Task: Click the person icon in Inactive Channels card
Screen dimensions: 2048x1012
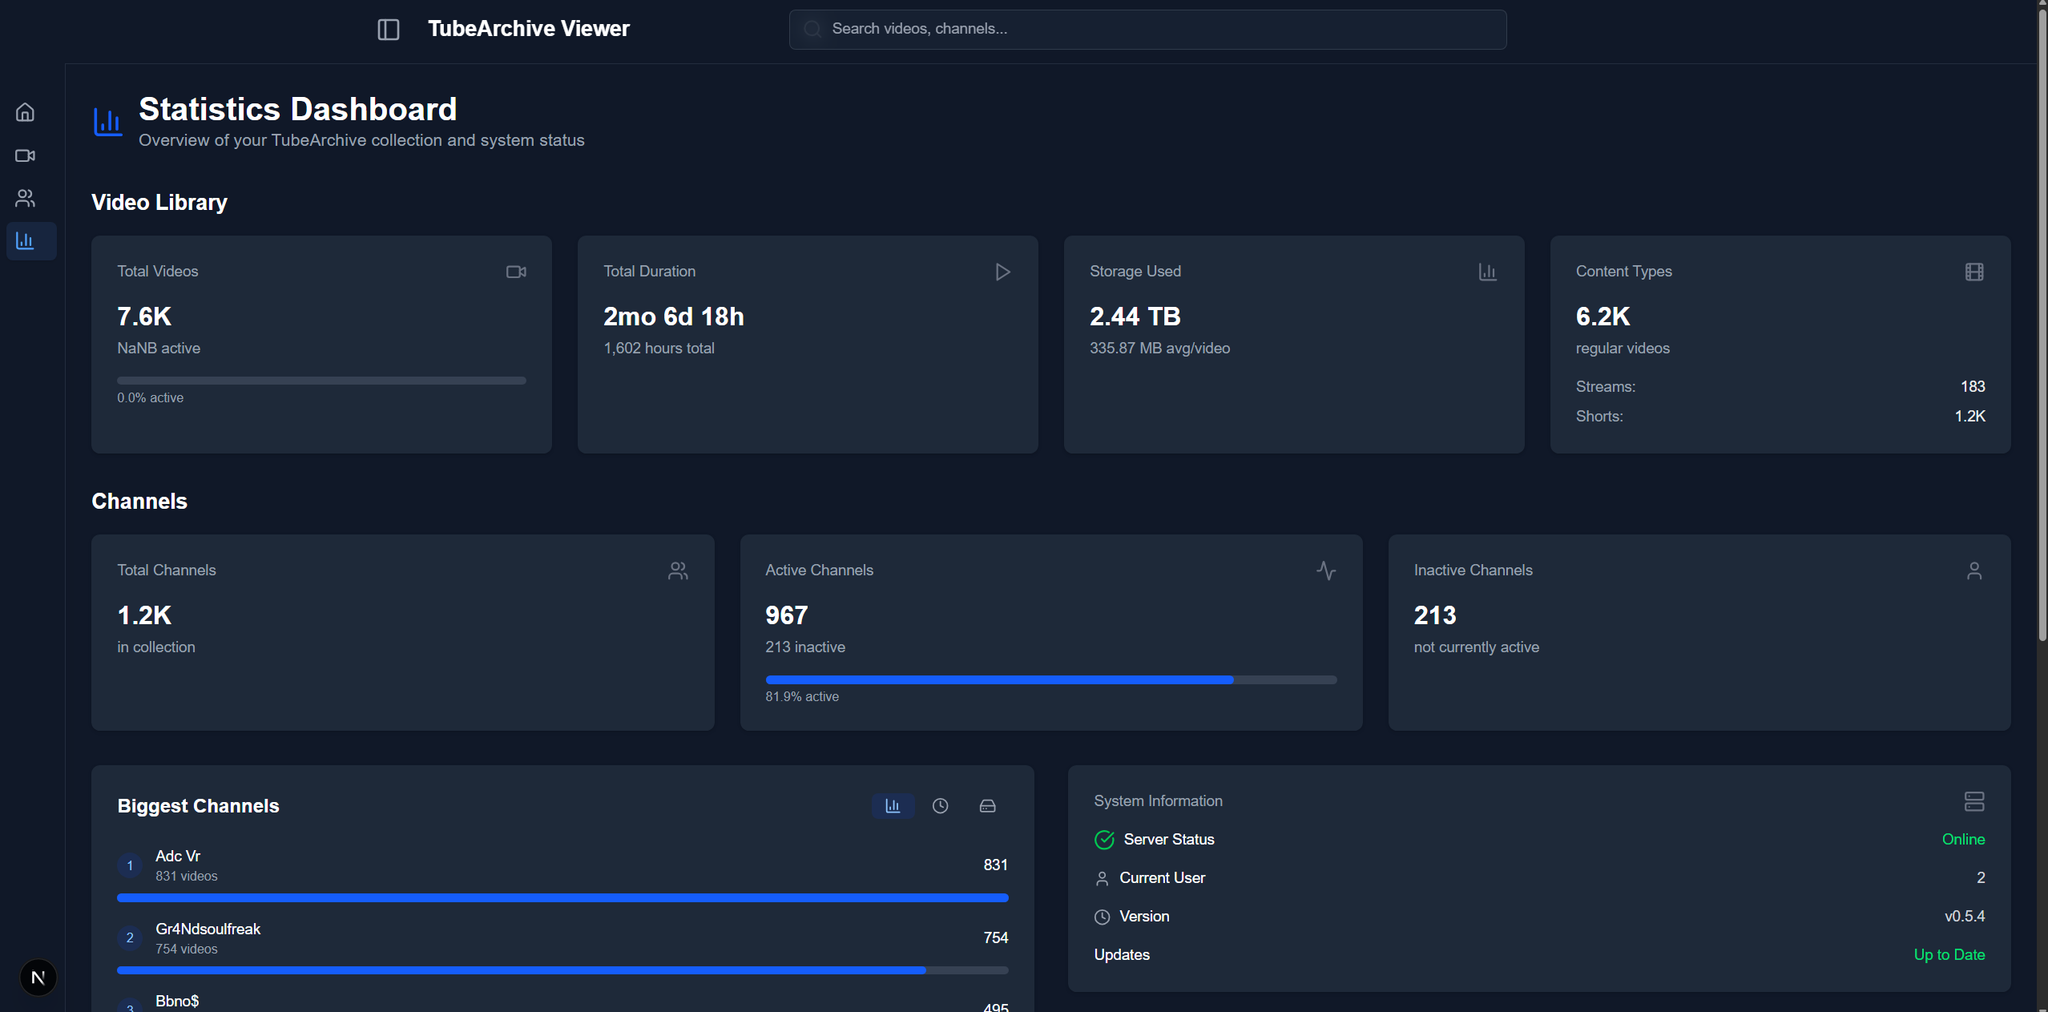Action: (x=1974, y=571)
